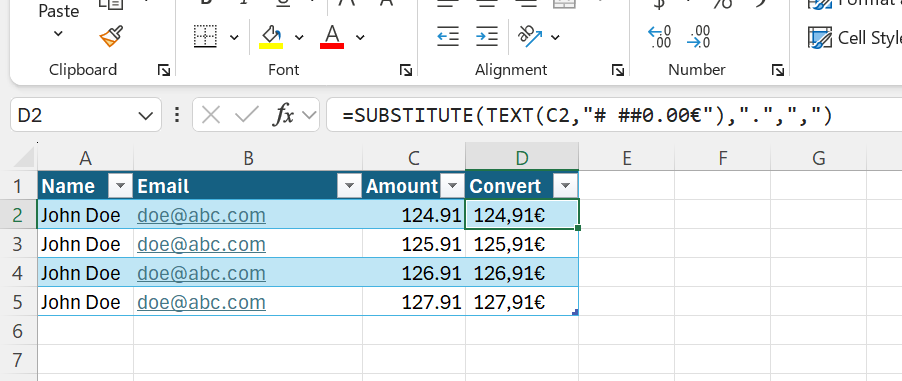Select column C header
Image resolution: width=902 pixels, height=381 pixels.
pyautogui.click(x=414, y=158)
